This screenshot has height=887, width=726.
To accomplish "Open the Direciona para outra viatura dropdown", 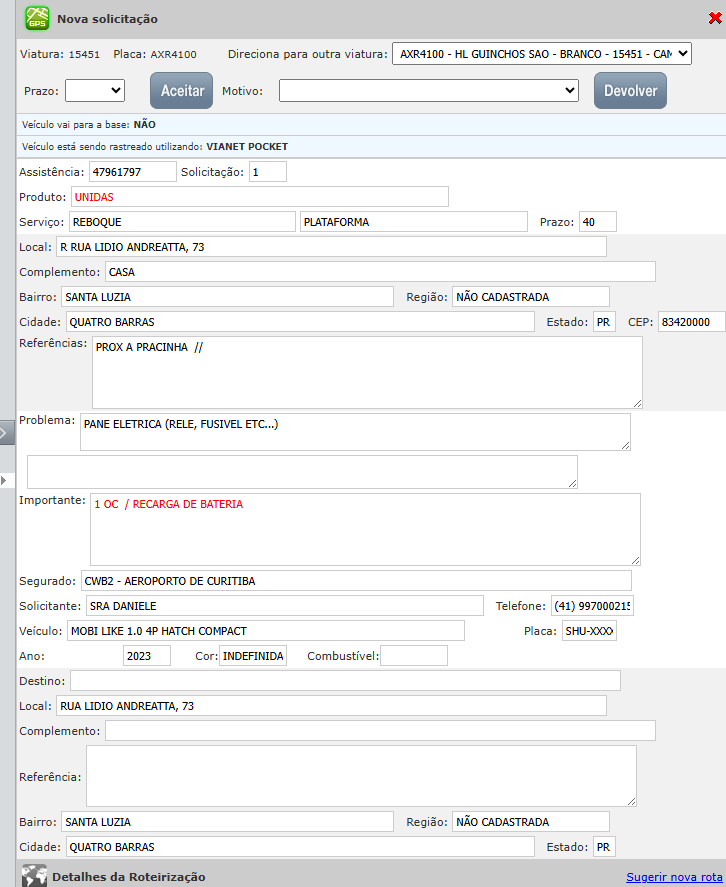I will coord(541,53).
